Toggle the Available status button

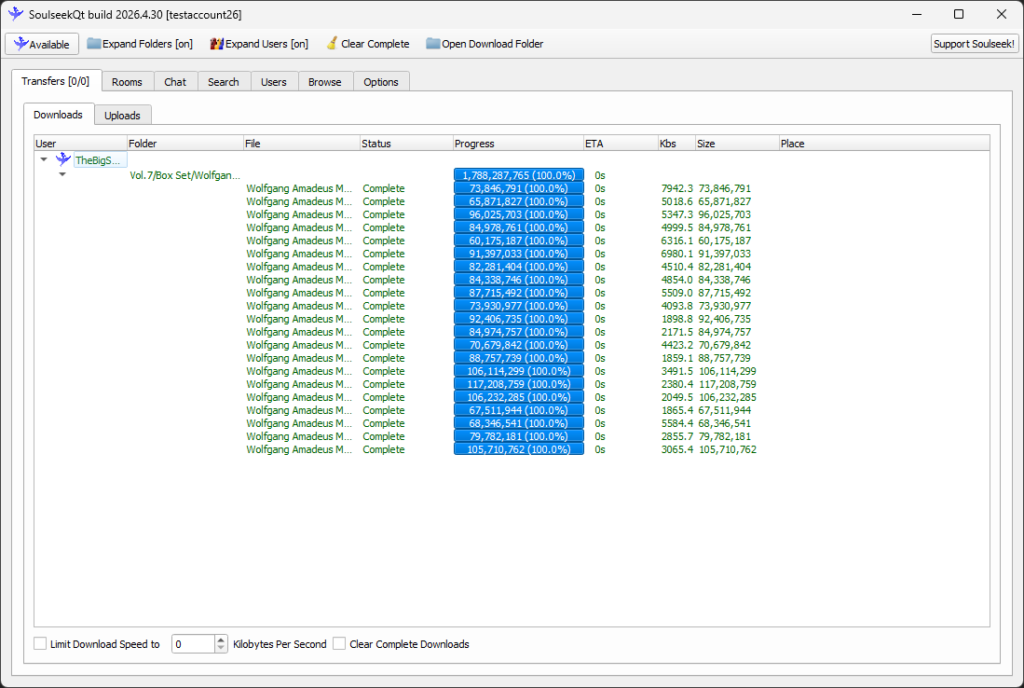[x=42, y=44]
